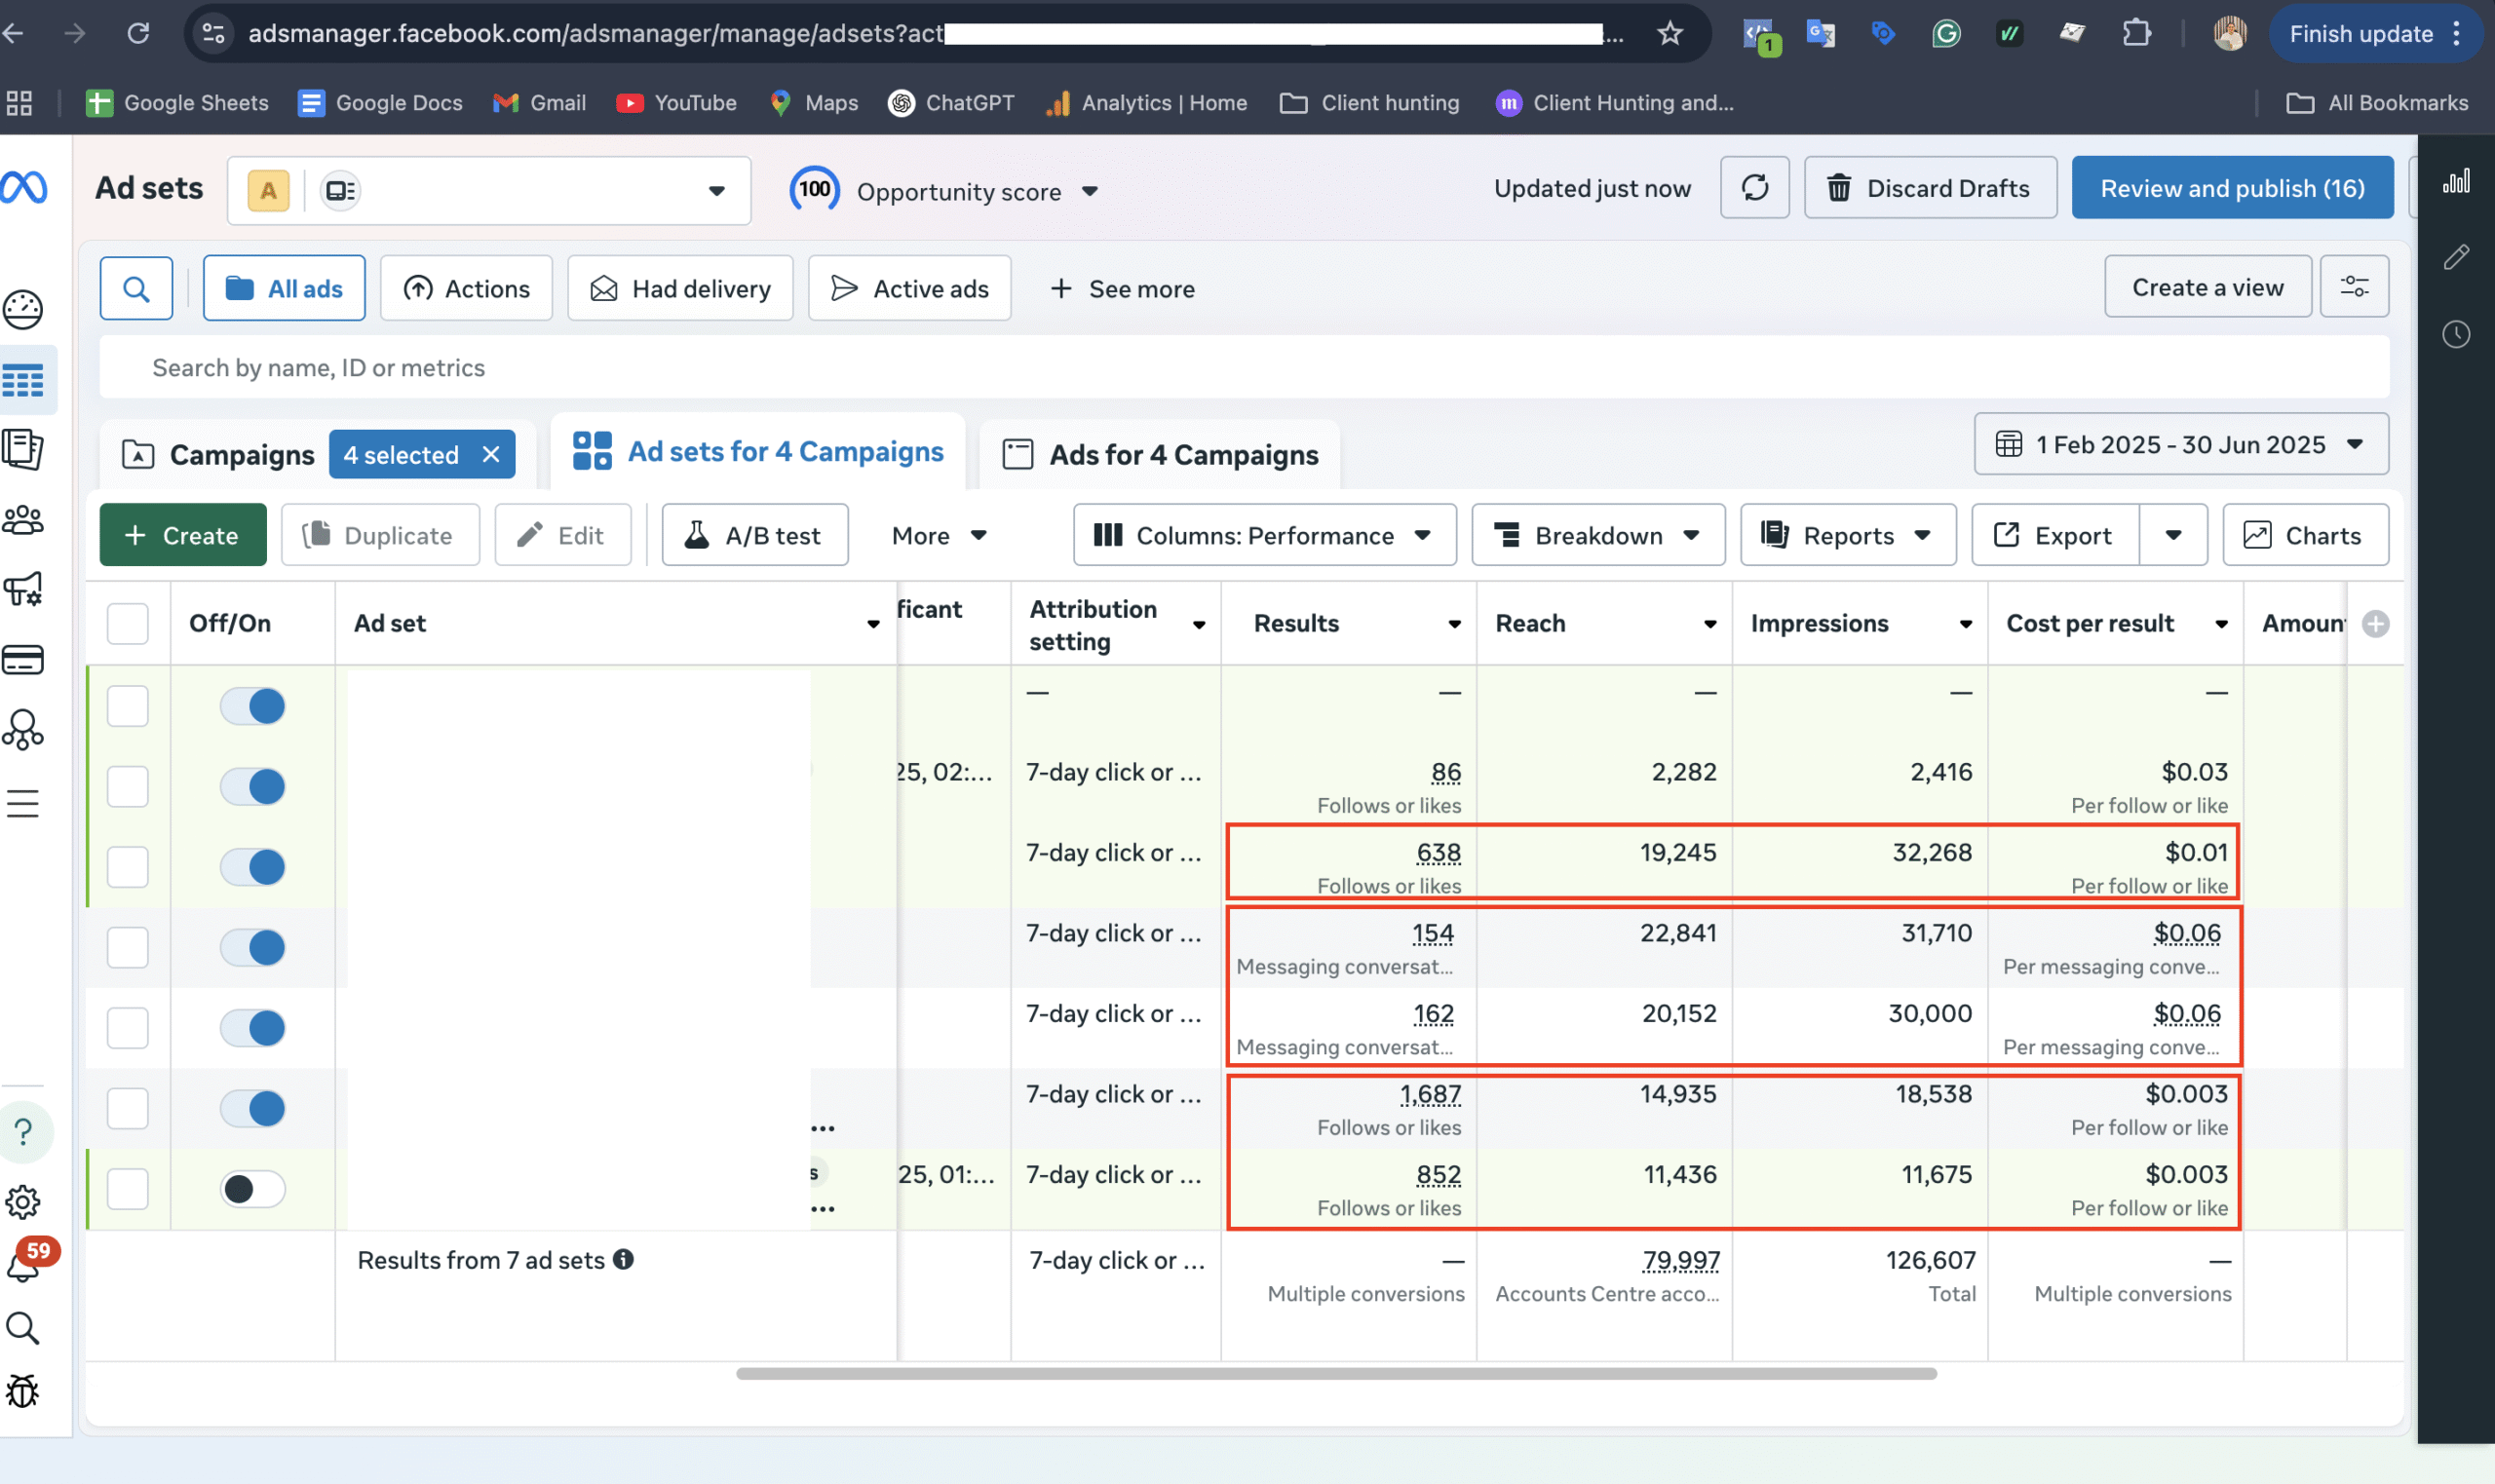Open the view settings sliders icon
The width and height of the screenshot is (2495, 1484).
click(x=2354, y=288)
